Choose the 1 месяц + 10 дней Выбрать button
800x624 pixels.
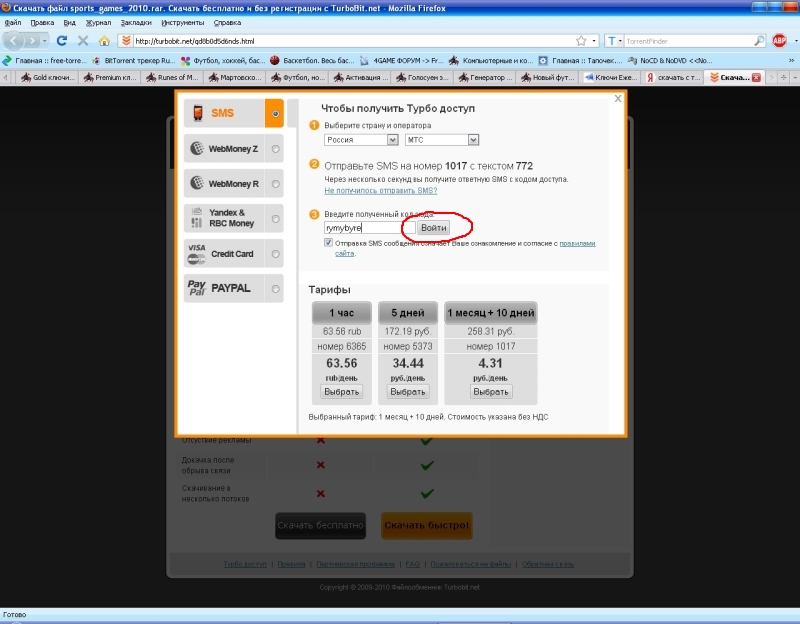[490, 392]
